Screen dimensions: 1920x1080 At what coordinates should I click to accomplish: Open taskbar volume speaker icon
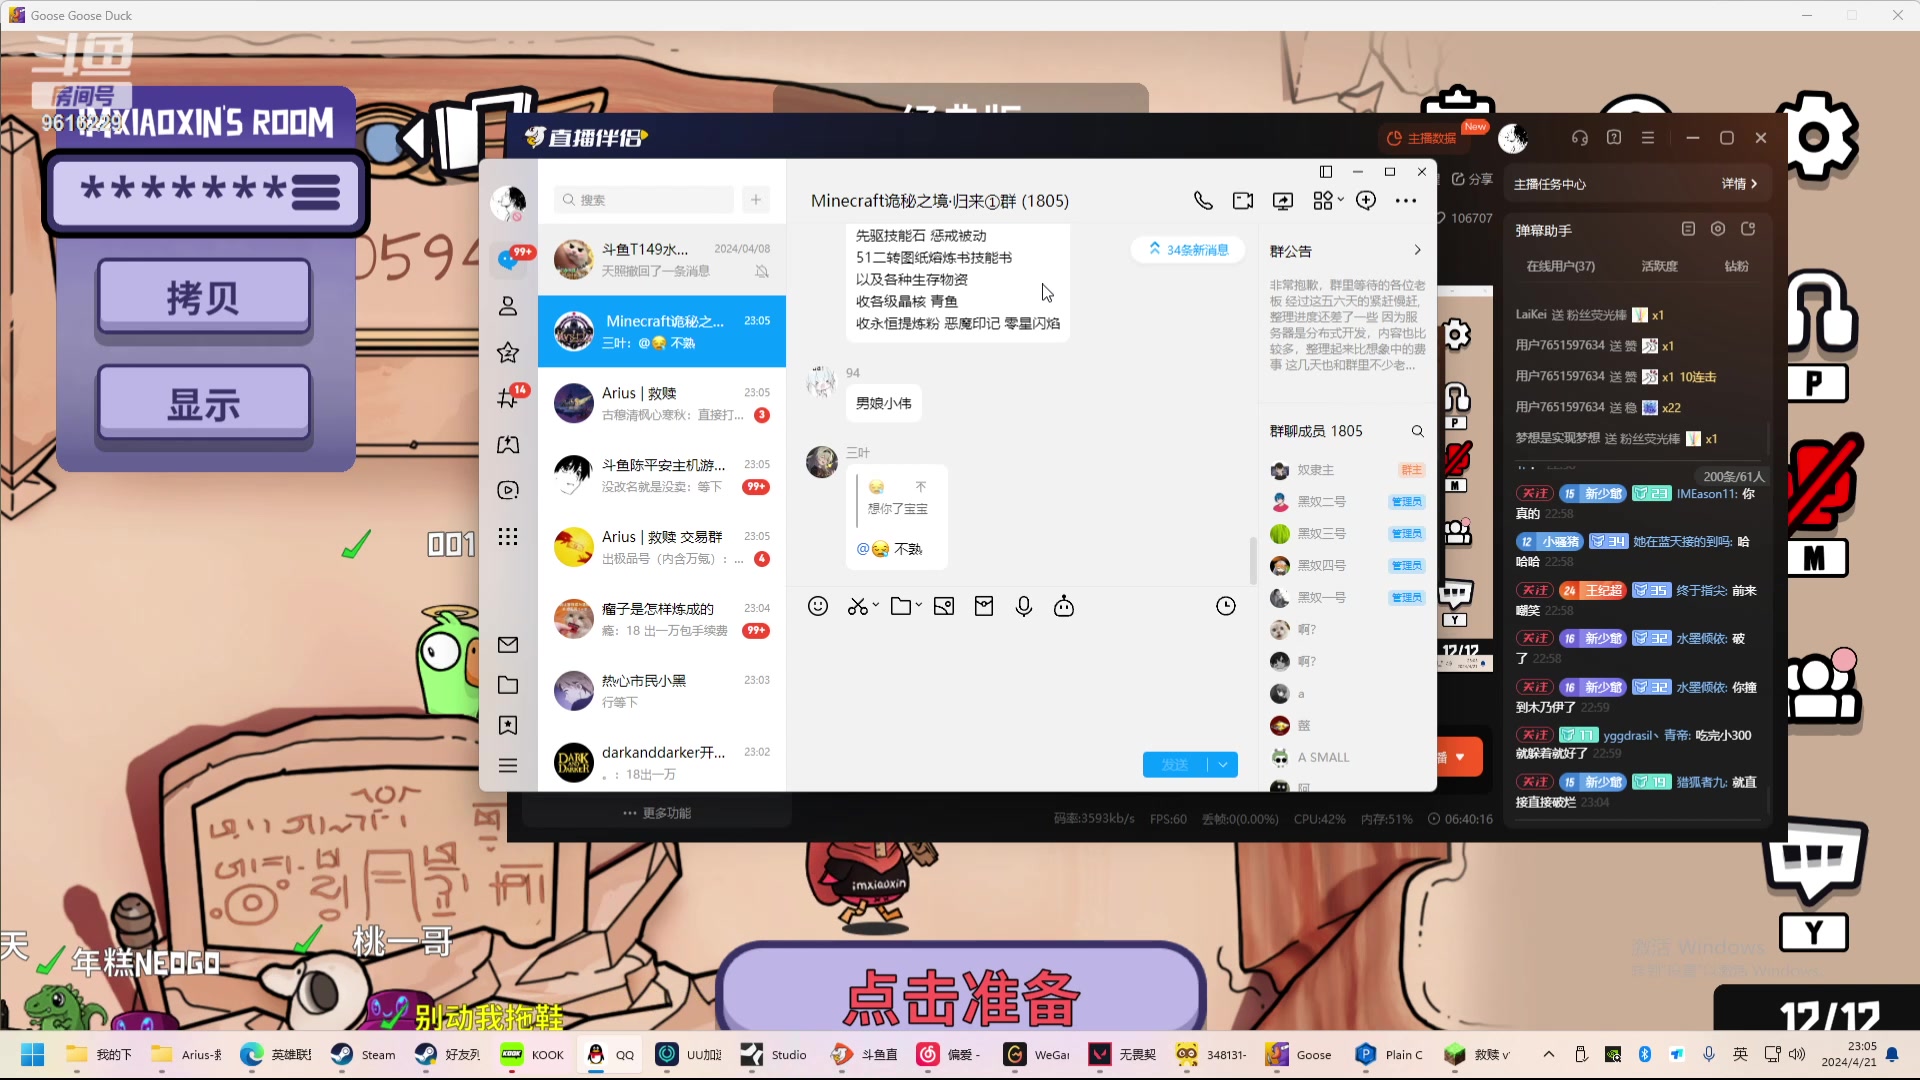tap(1797, 1054)
